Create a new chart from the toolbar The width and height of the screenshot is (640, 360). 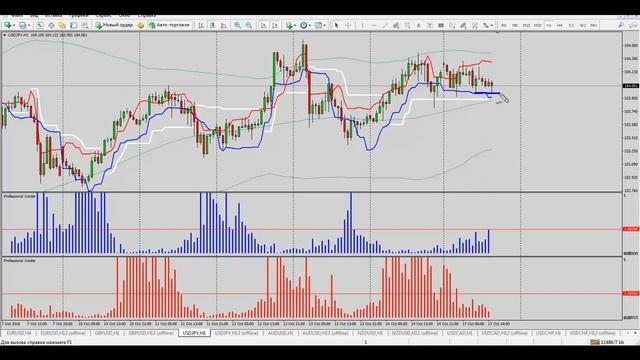(x=7, y=25)
